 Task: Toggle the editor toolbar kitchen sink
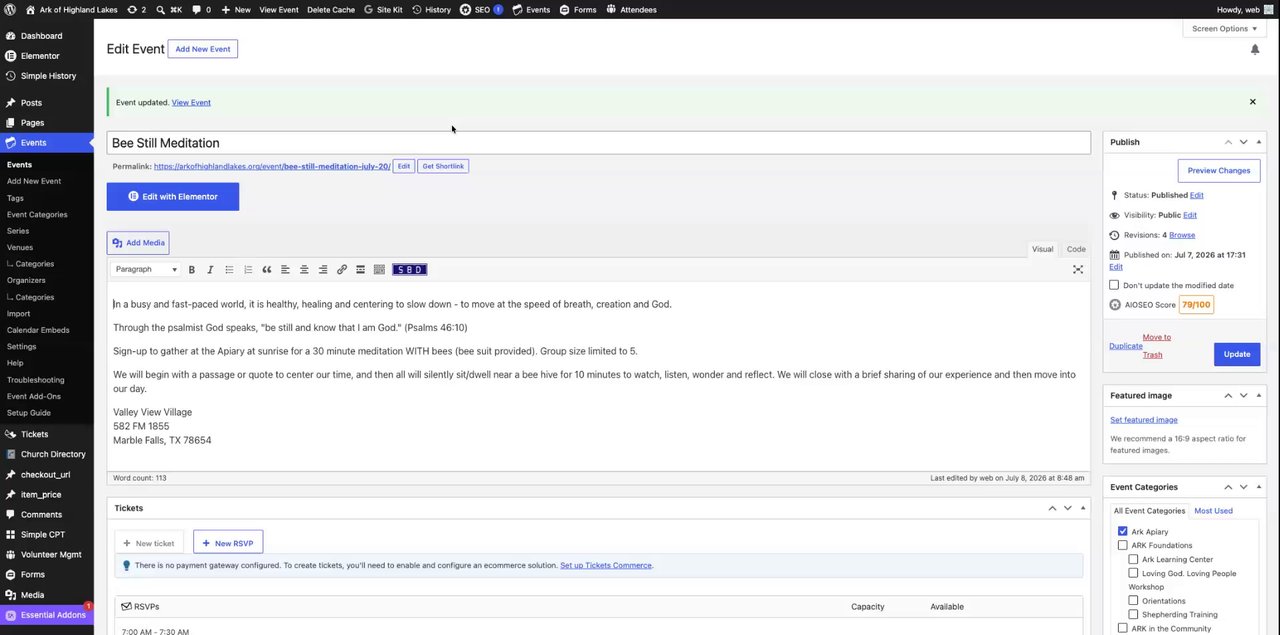(379, 270)
